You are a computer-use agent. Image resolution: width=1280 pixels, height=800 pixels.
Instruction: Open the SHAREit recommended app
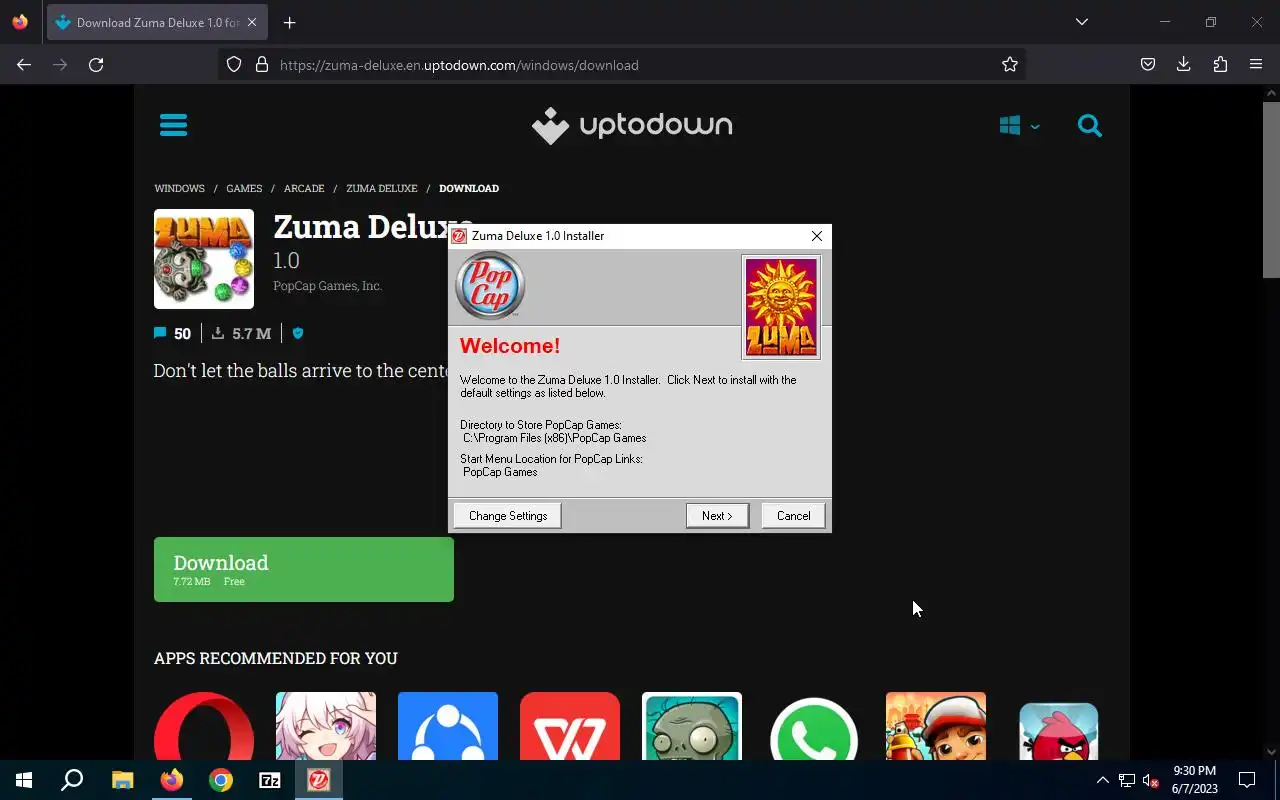(448, 726)
